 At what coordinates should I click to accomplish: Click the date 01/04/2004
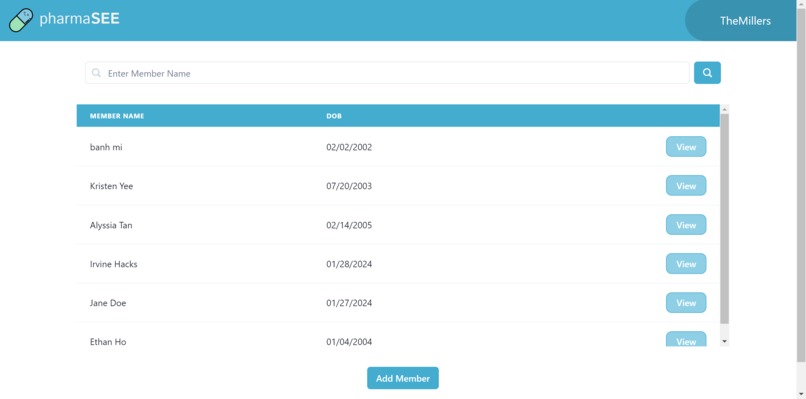349,342
